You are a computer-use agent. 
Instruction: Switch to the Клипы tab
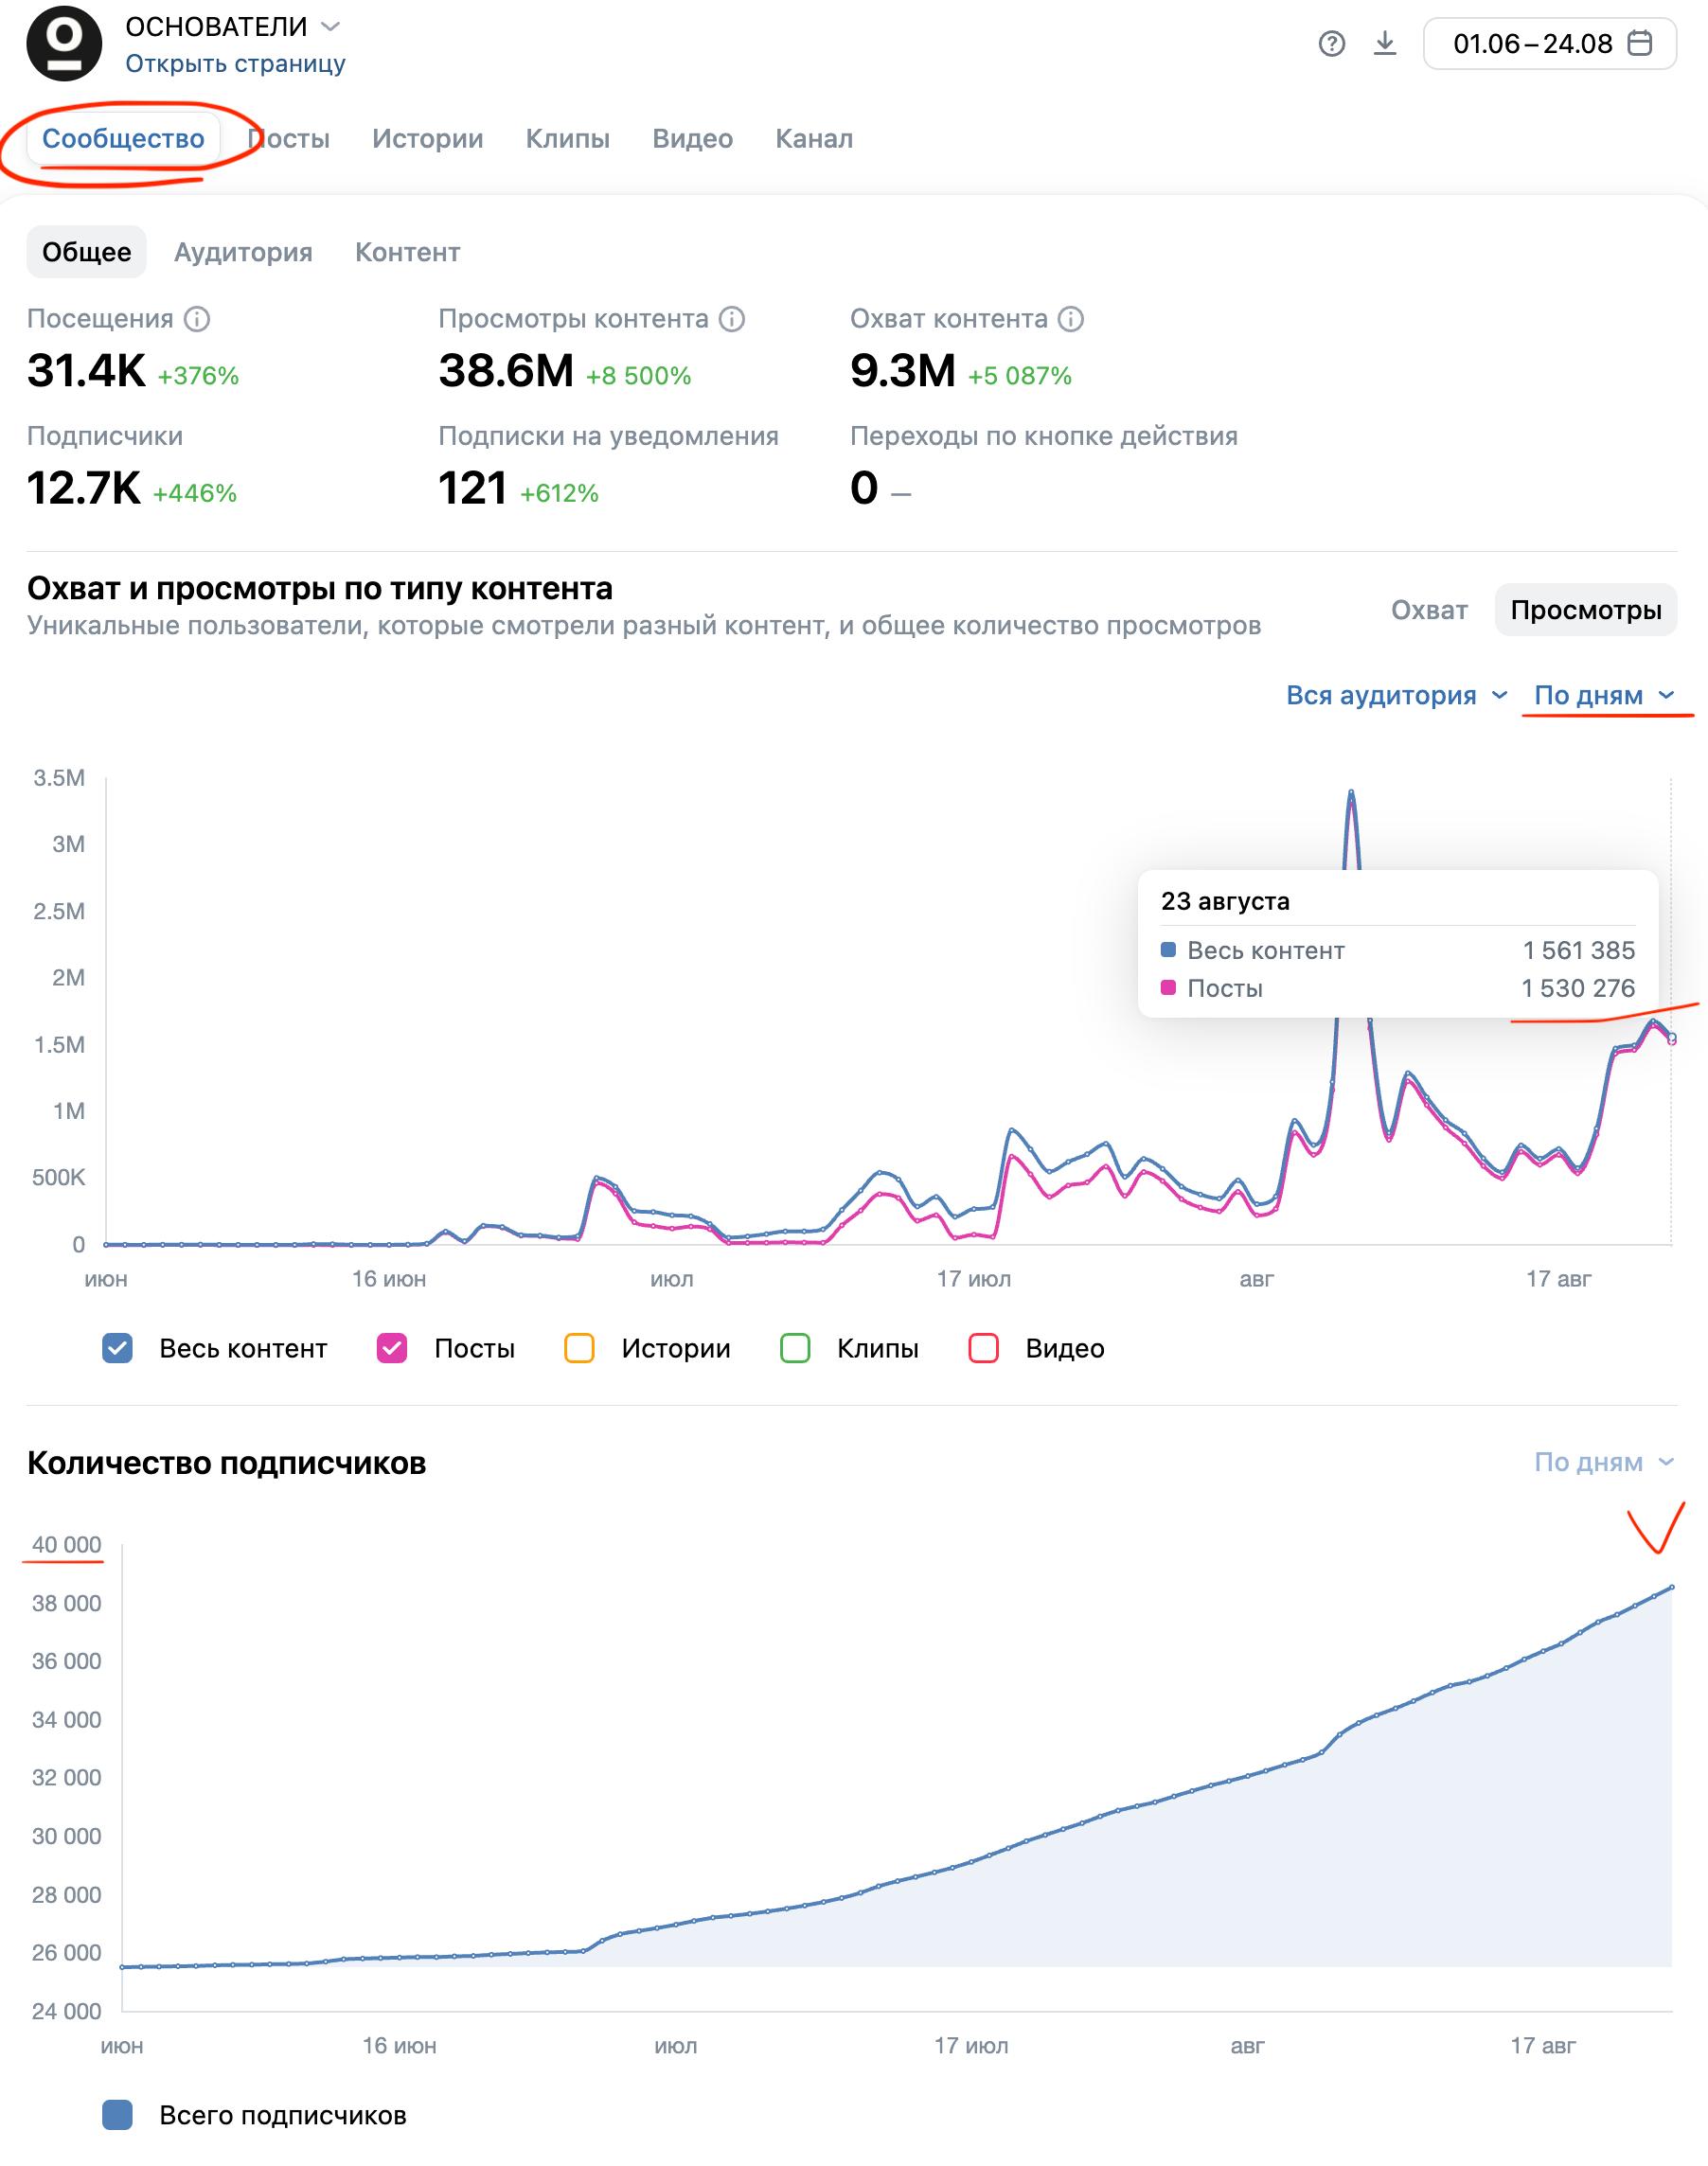(568, 139)
